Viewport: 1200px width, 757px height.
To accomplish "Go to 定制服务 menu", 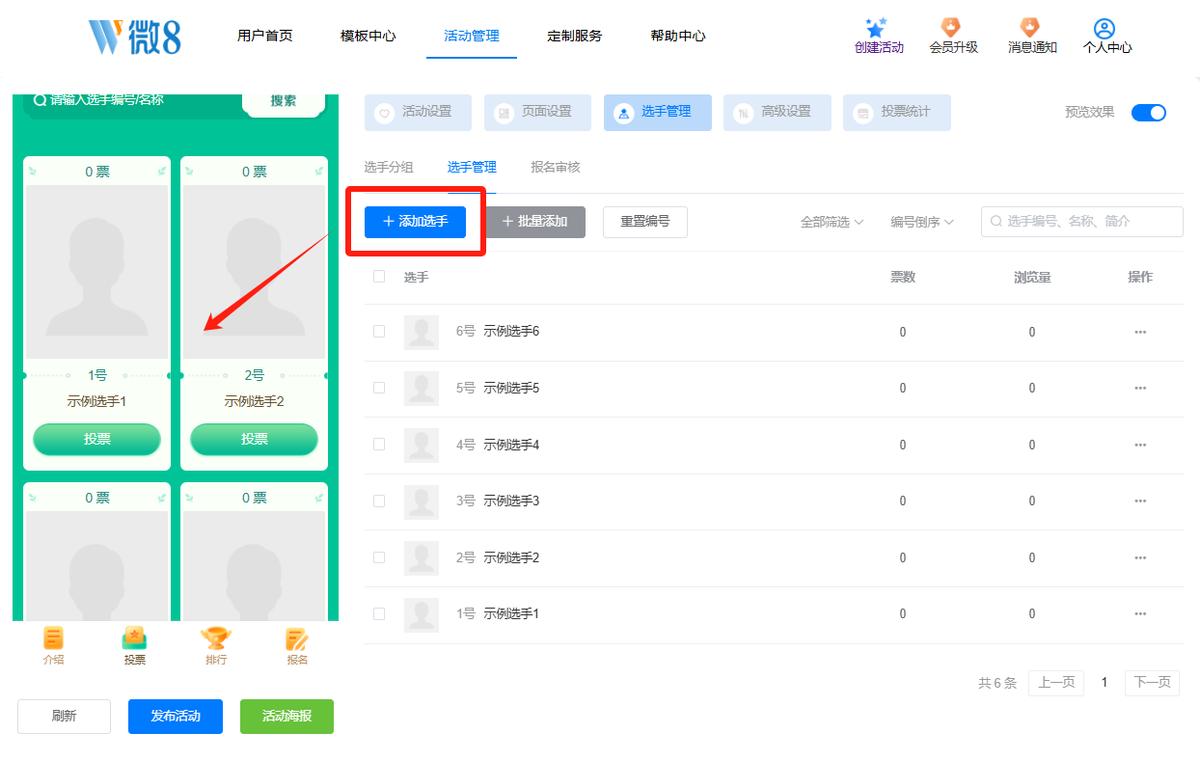I will [575, 36].
